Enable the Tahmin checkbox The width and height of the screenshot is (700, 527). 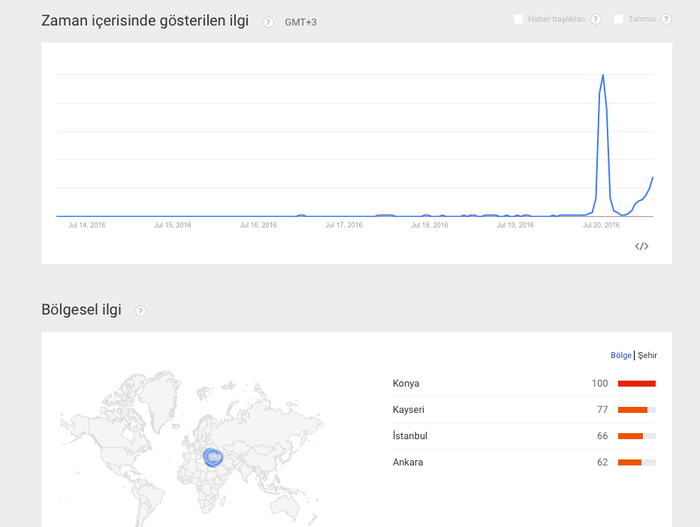618,19
